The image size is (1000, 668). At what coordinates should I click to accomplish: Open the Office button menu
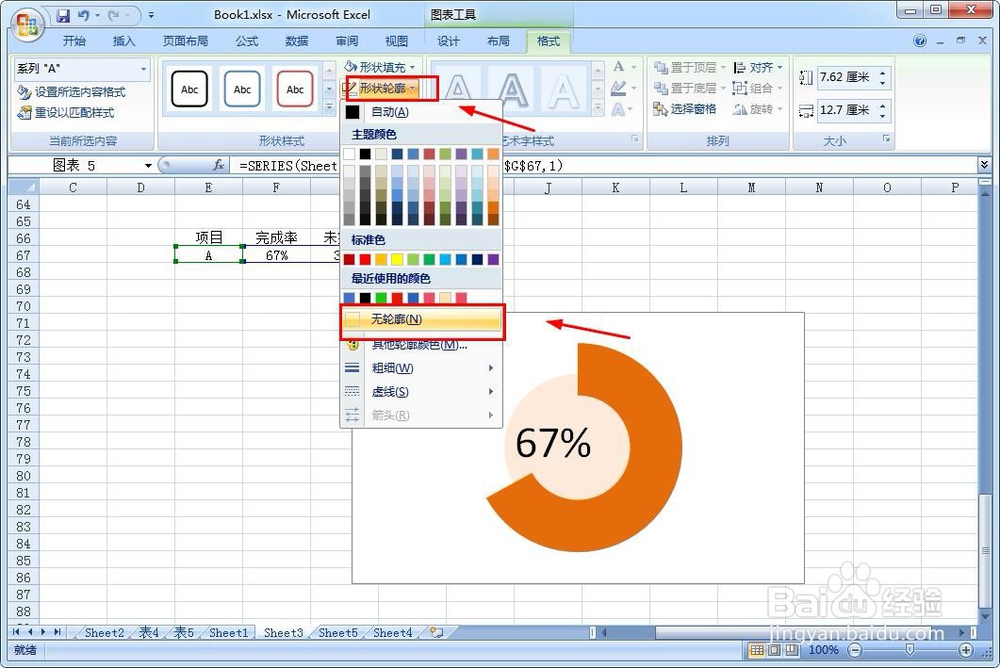[27, 26]
